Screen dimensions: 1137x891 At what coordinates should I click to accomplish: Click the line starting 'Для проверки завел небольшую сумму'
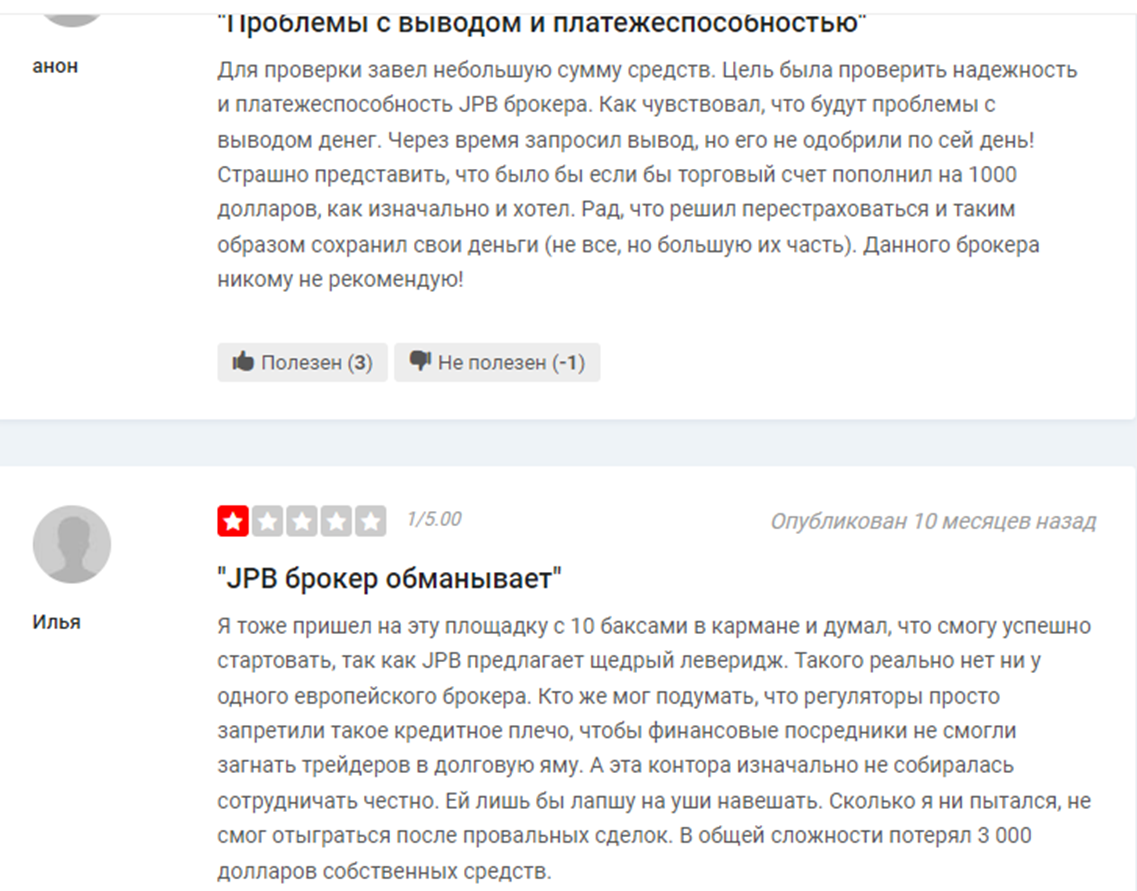pos(648,70)
